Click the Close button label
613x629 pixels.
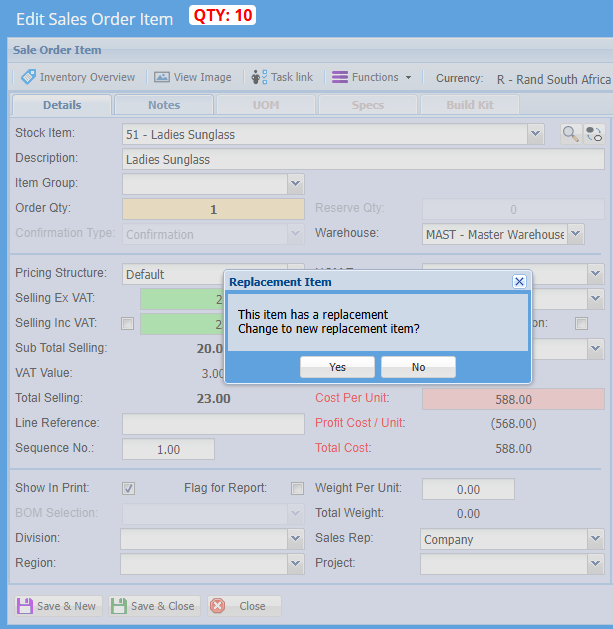[x=252, y=606]
